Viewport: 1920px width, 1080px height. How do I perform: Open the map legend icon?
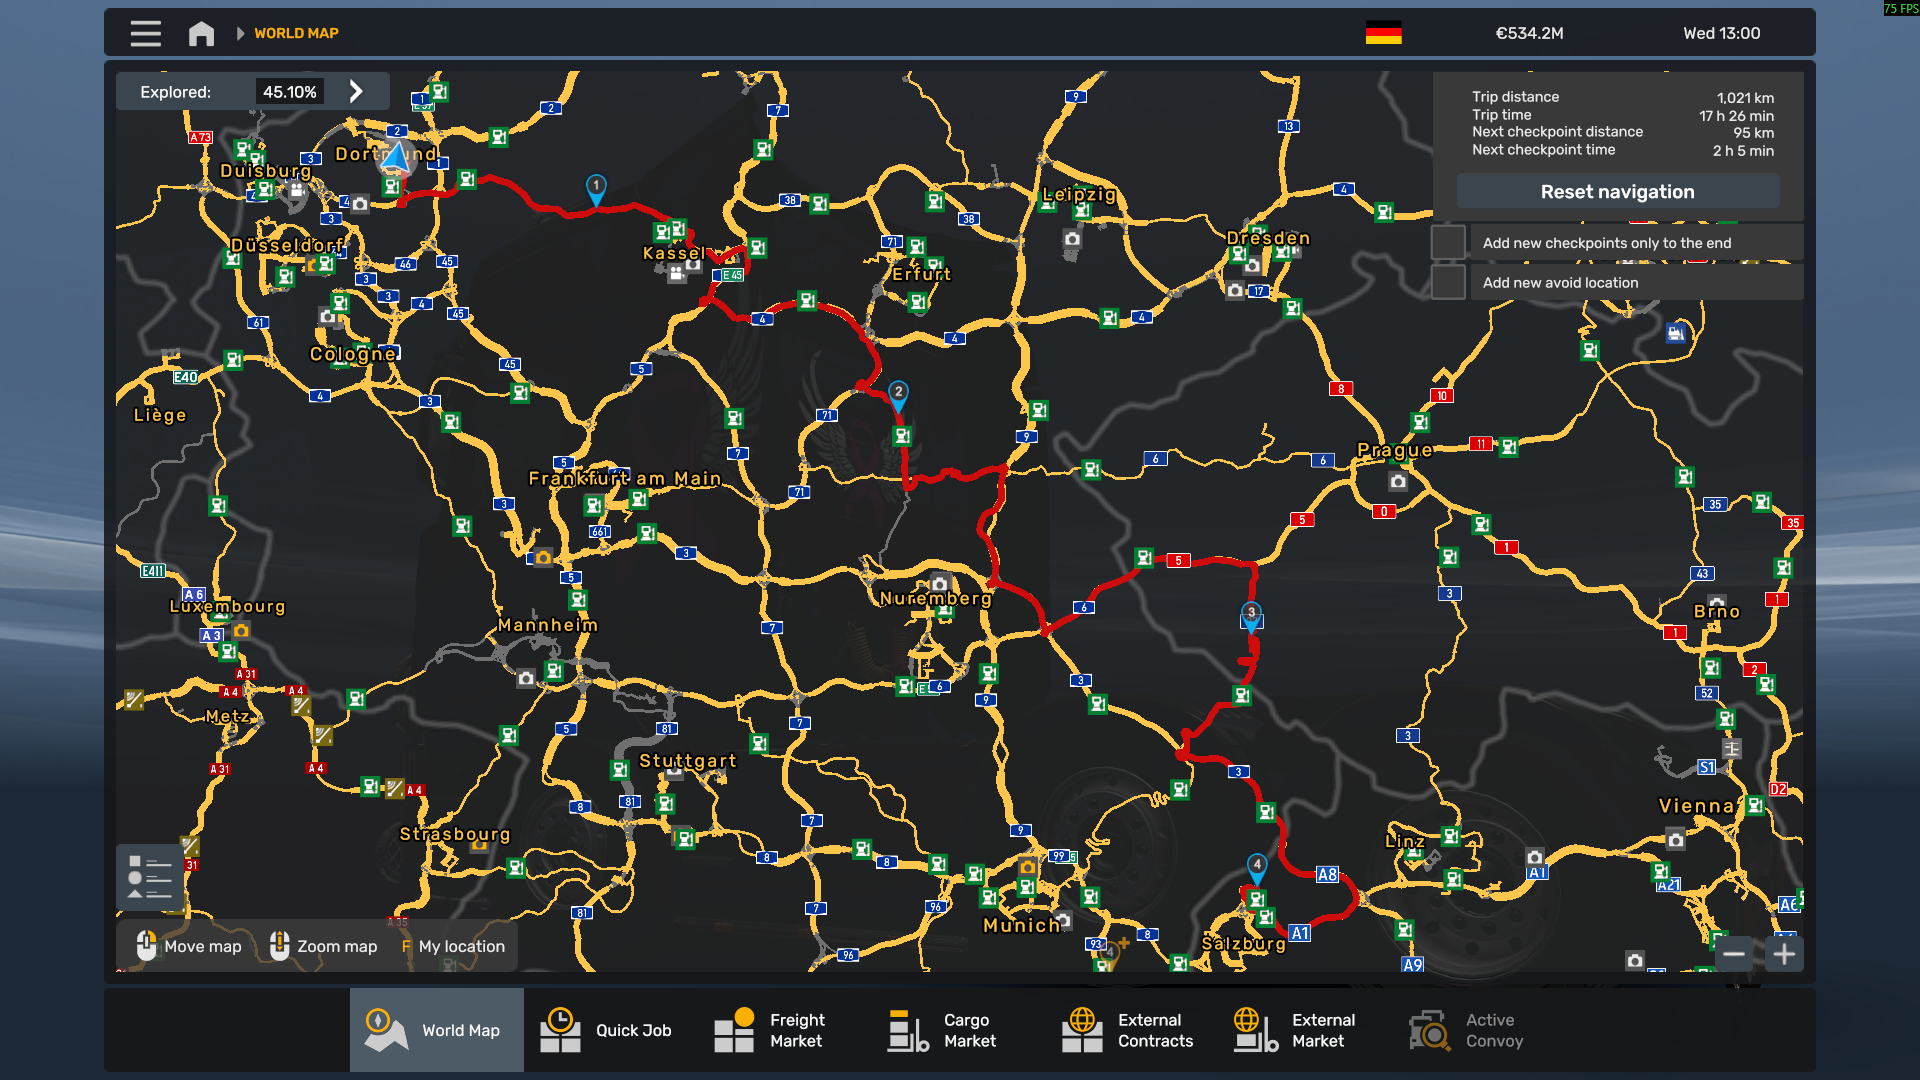(149, 877)
